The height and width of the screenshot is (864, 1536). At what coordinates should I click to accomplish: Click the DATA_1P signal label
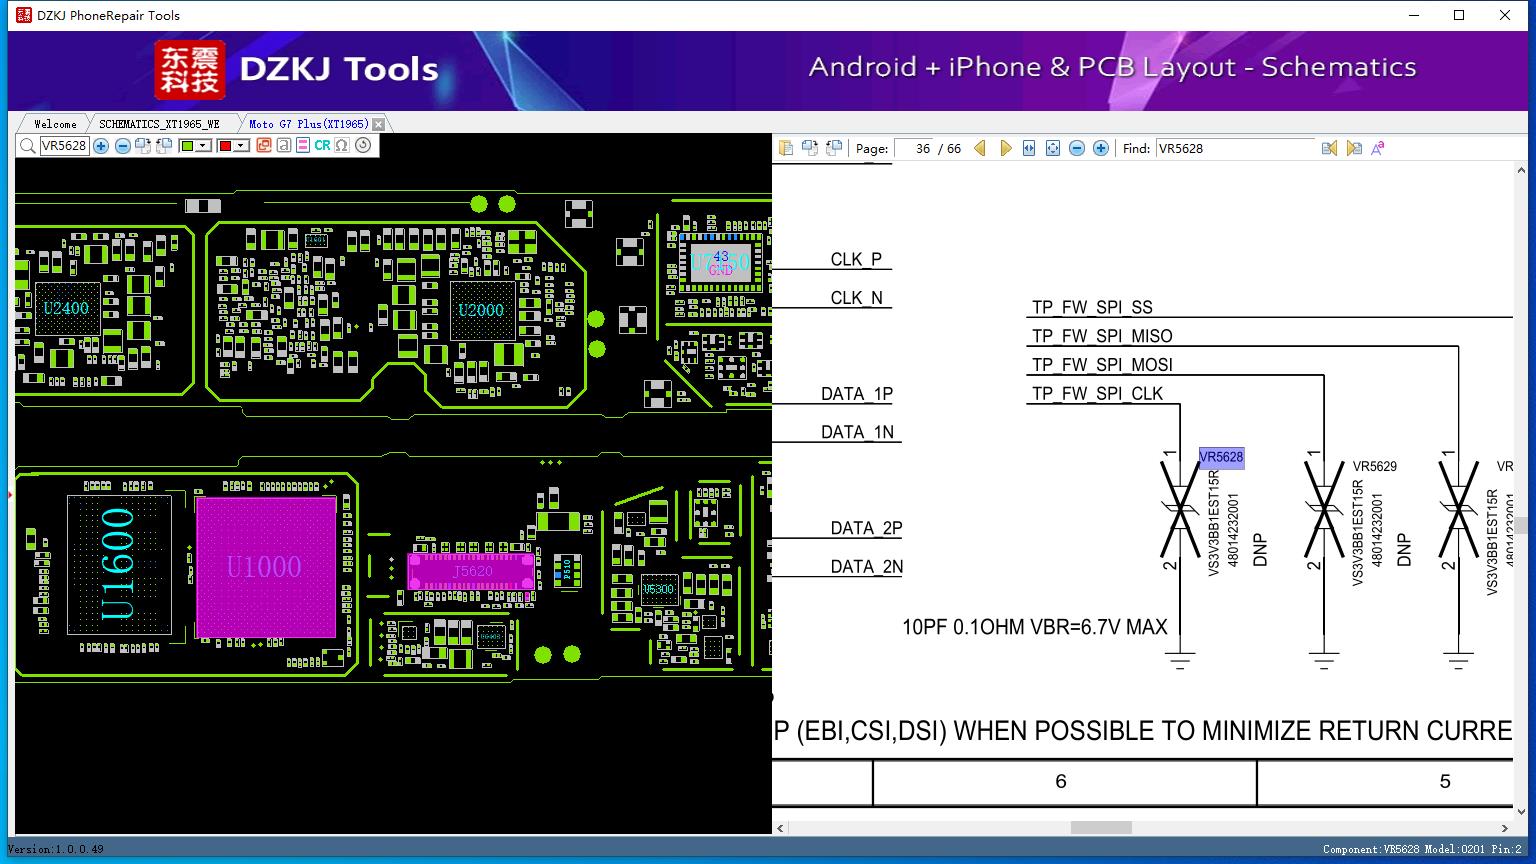[x=857, y=394]
